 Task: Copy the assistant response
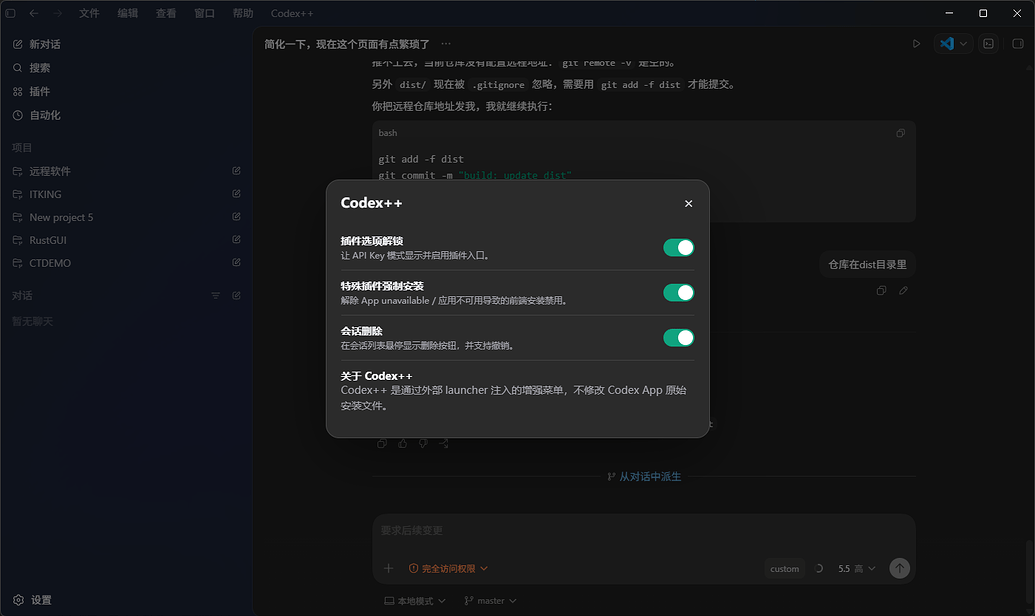click(382, 444)
